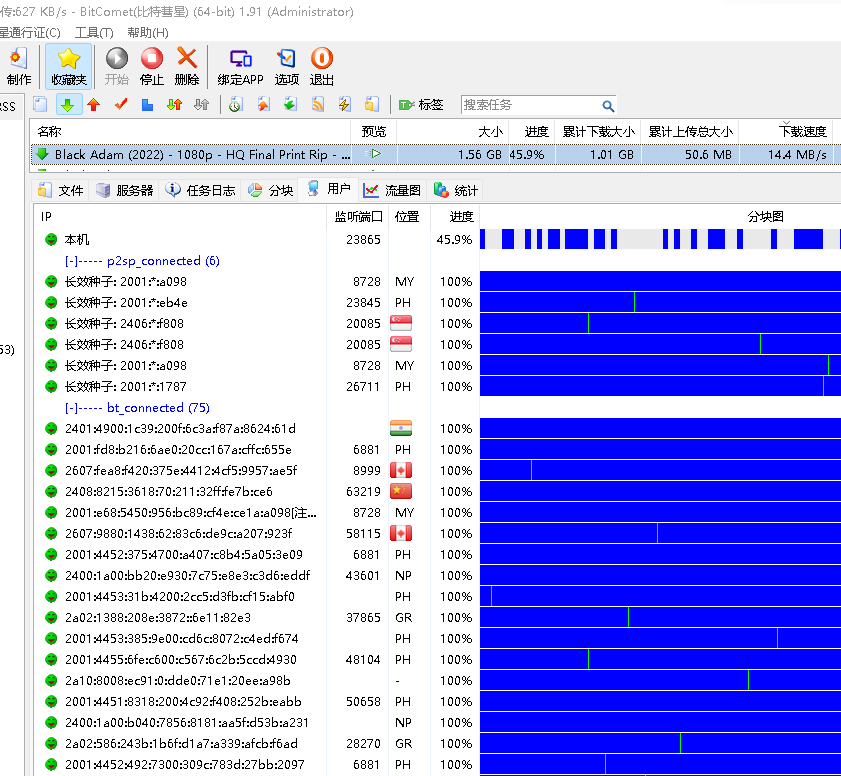The width and height of the screenshot is (841, 776).
Task: Open 绑定APP device binding
Action: tap(240, 66)
